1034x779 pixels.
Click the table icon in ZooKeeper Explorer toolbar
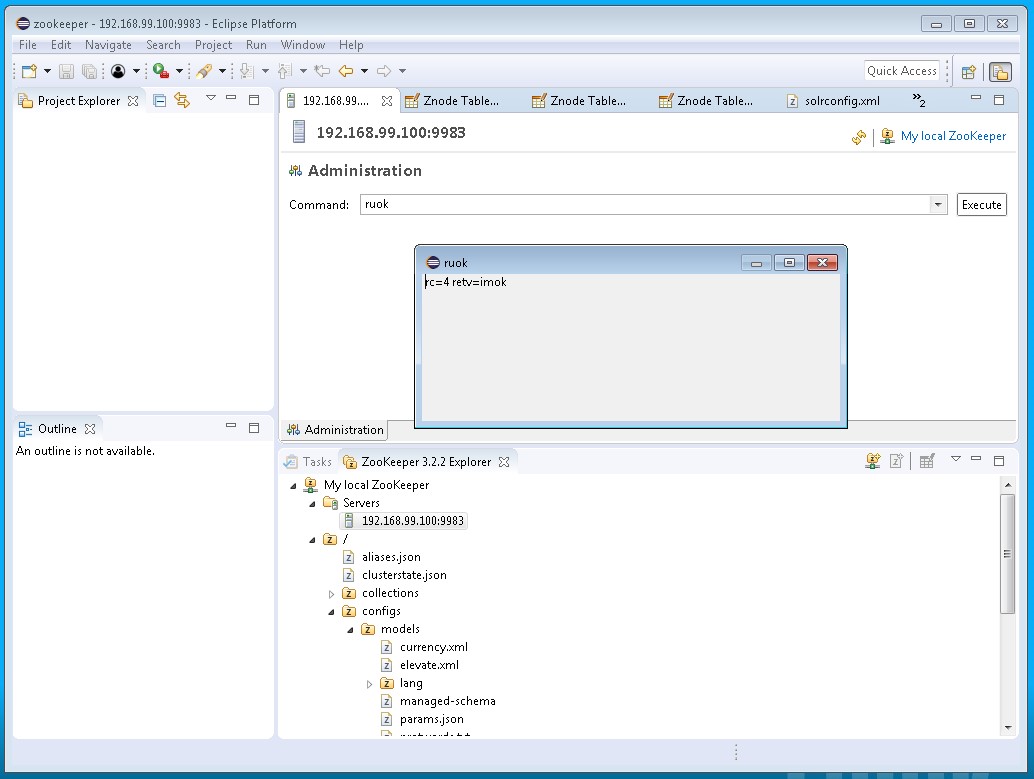[x=927, y=461]
